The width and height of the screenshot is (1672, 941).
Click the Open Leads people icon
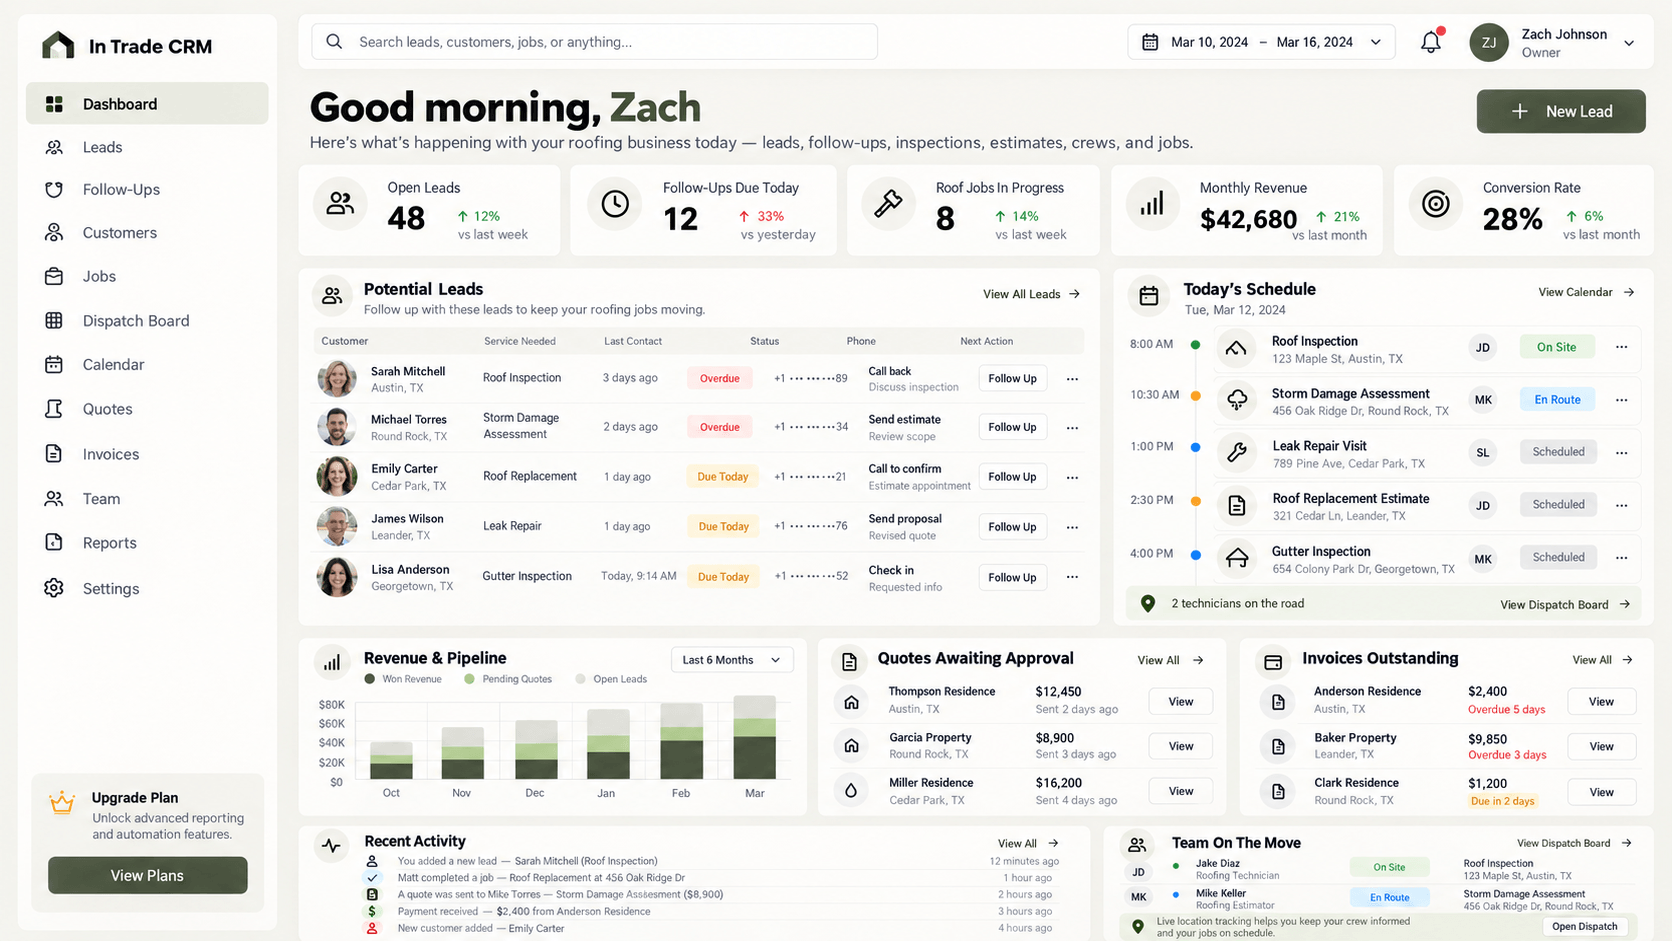[340, 204]
